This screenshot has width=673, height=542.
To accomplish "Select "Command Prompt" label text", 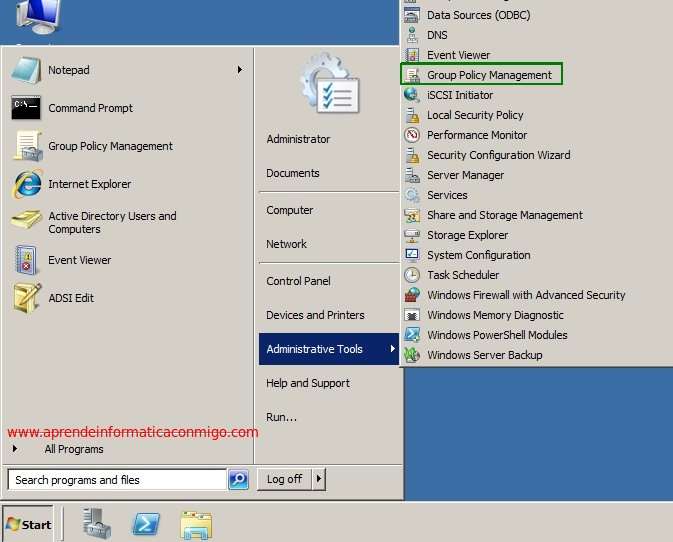I will point(90,108).
